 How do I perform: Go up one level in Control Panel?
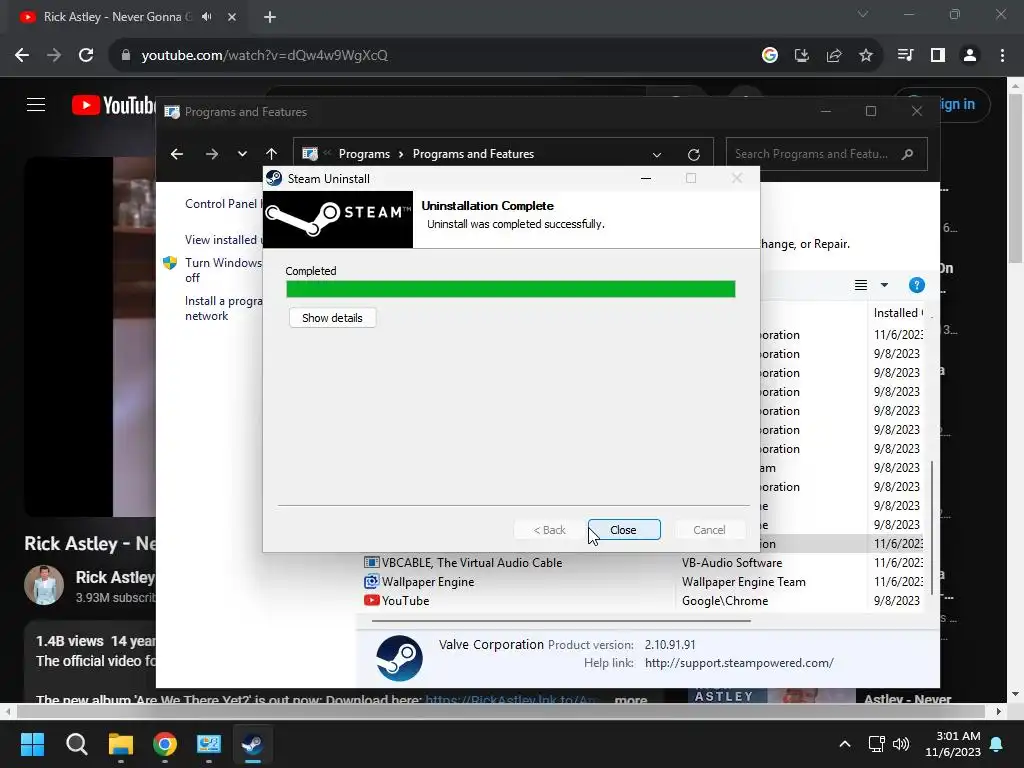[x=272, y=154]
